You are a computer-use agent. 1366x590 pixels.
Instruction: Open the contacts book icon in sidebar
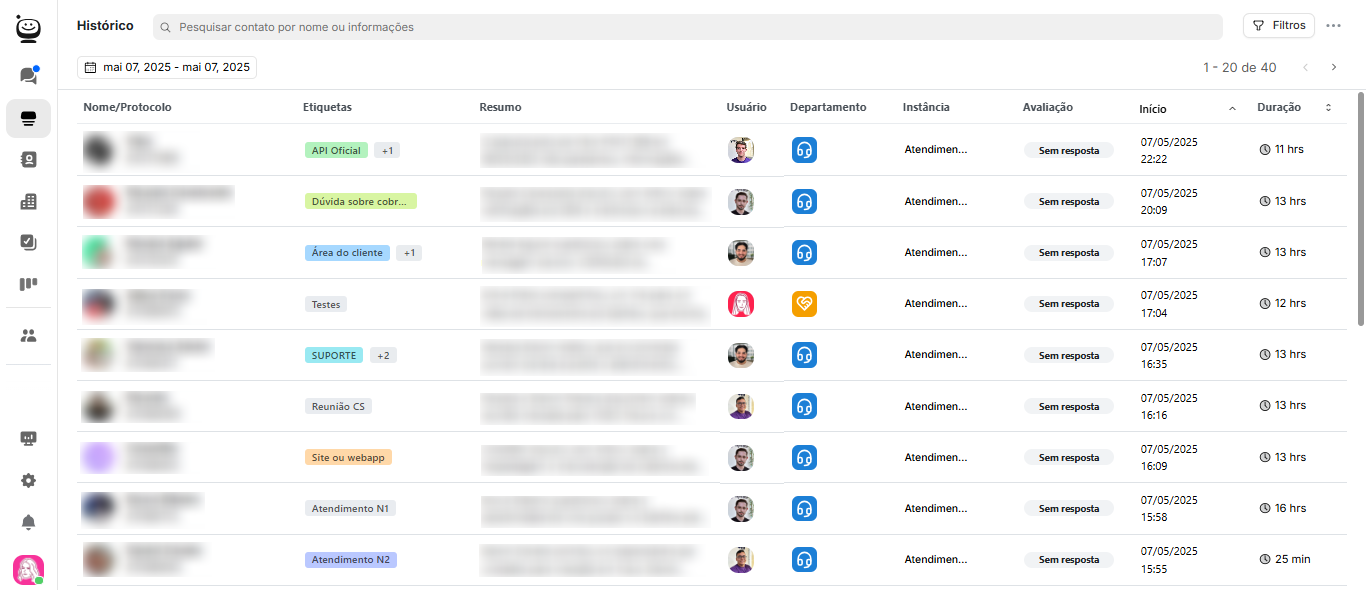tap(28, 159)
